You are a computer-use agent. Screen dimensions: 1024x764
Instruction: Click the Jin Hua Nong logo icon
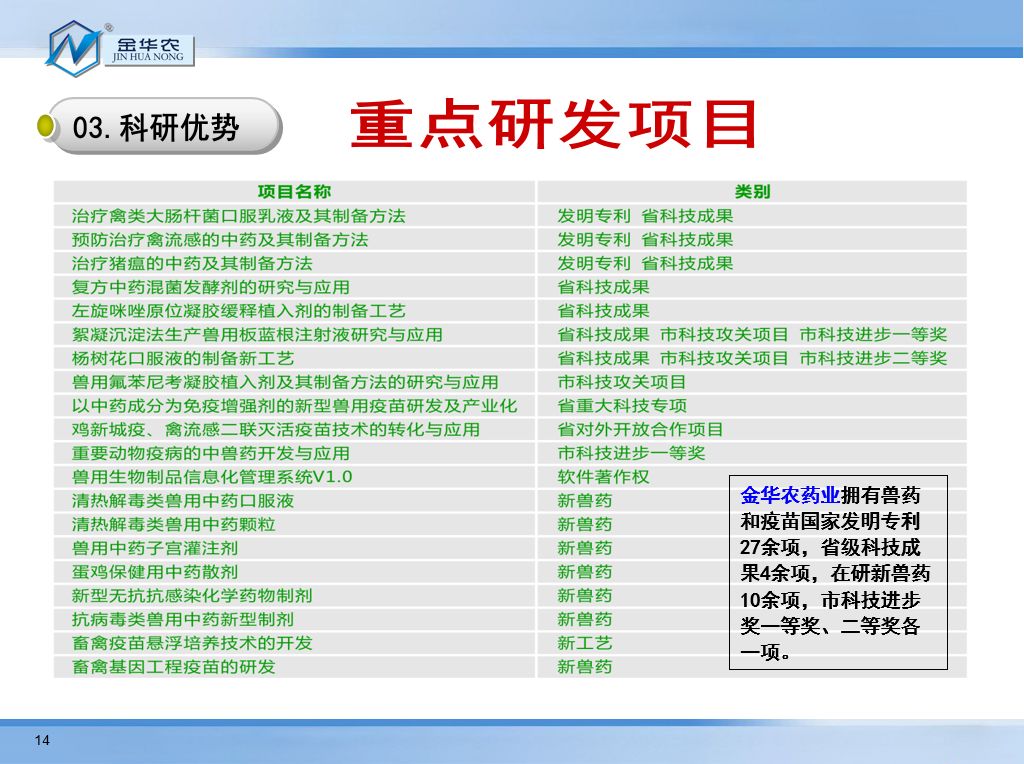pyautogui.click(x=74, y=48)
